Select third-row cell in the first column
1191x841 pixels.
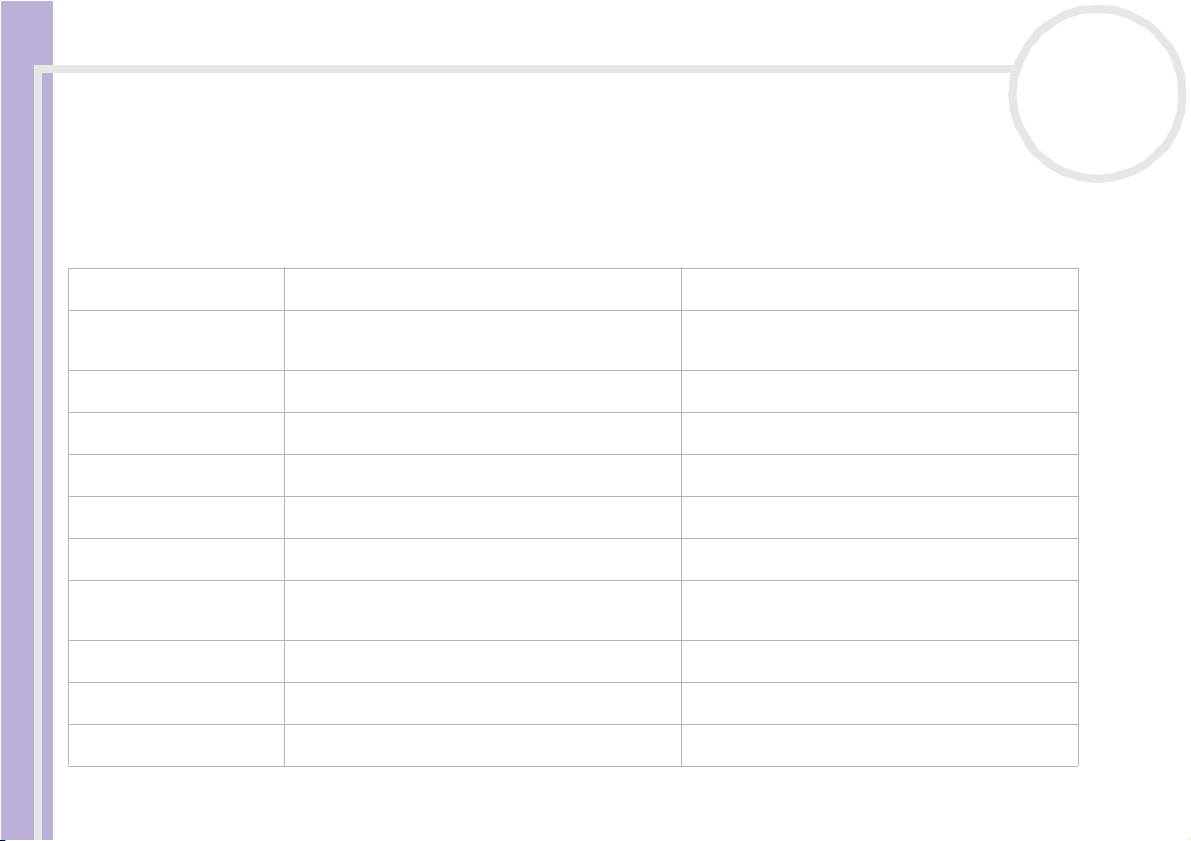click(176, 391)
